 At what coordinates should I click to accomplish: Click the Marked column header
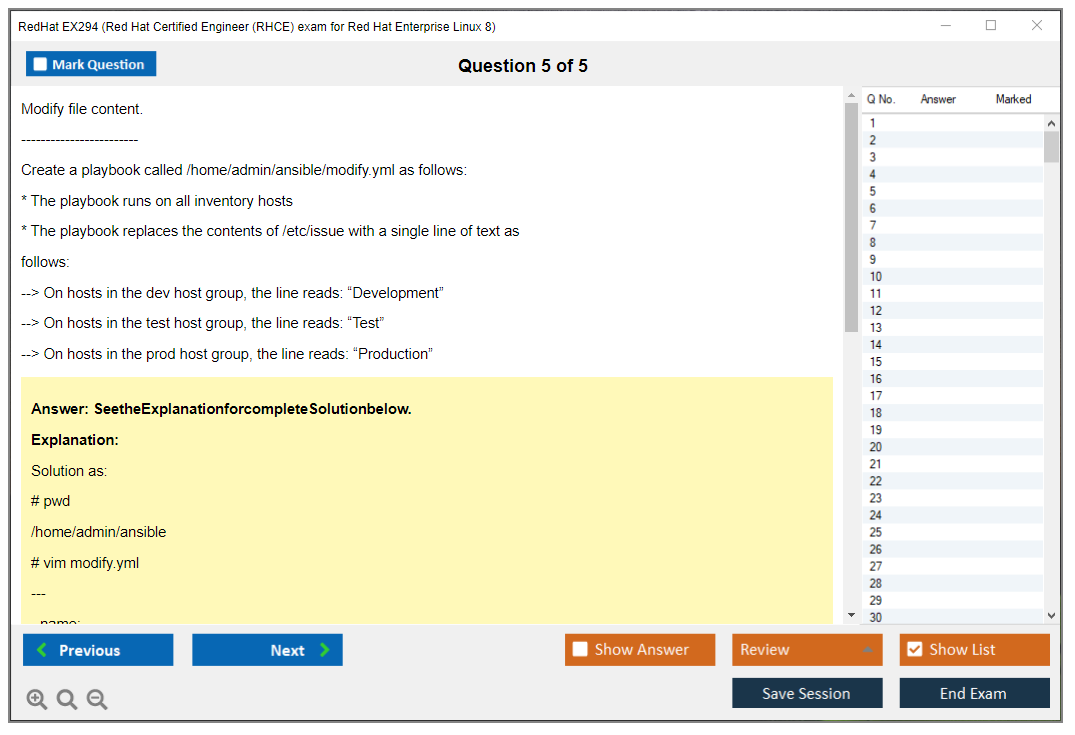1013,99
